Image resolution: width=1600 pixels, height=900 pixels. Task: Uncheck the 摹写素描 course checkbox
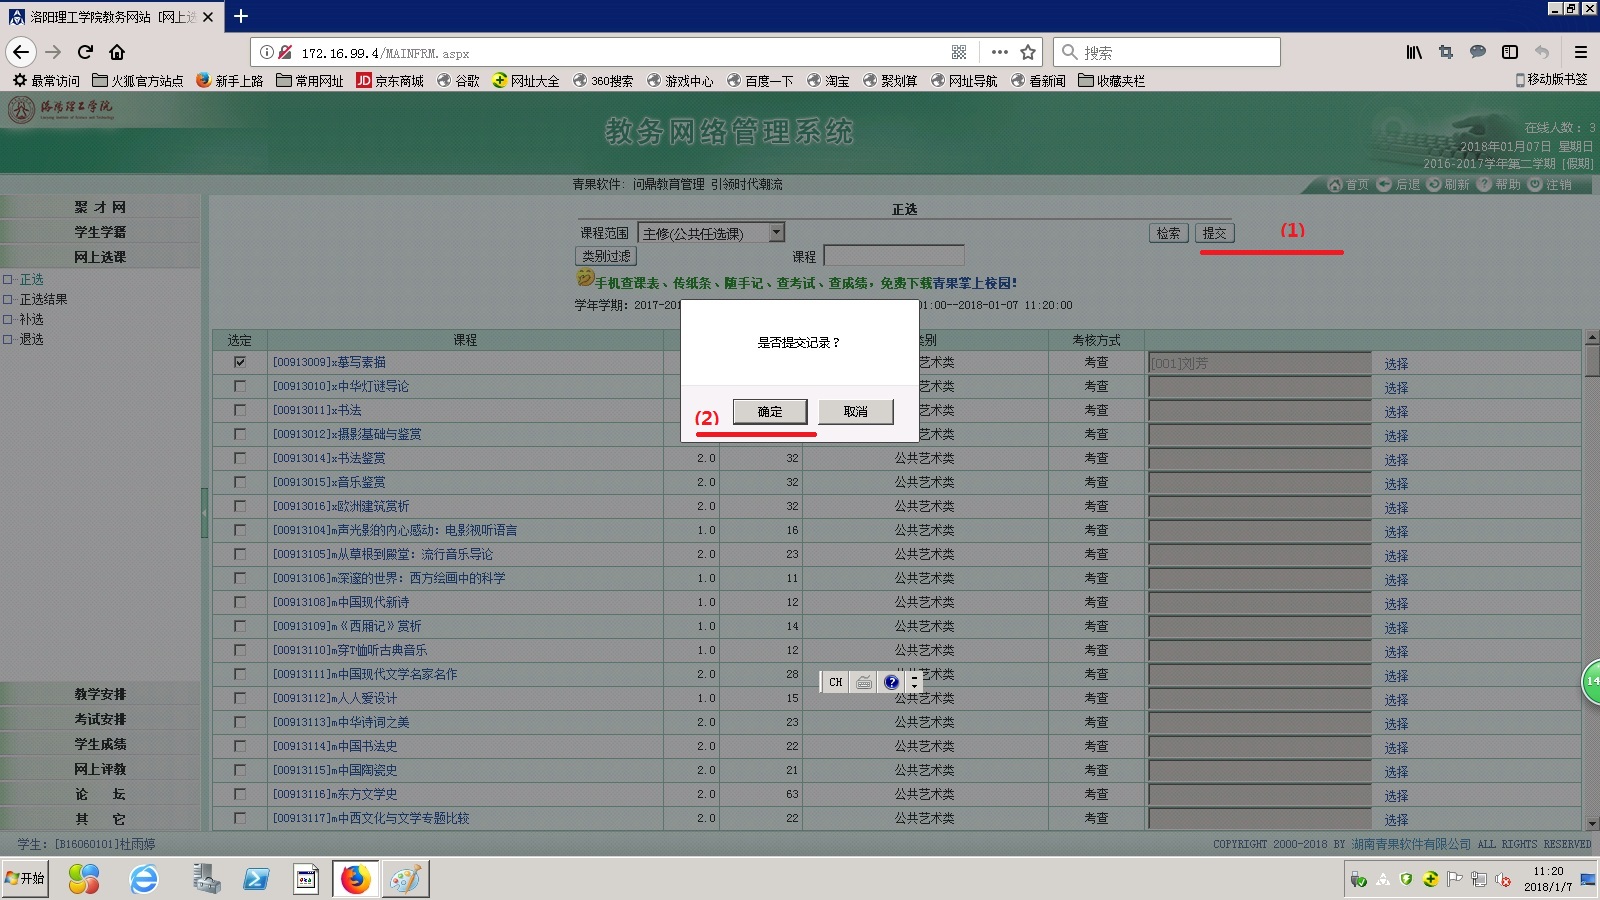click(x=240, y=362)
